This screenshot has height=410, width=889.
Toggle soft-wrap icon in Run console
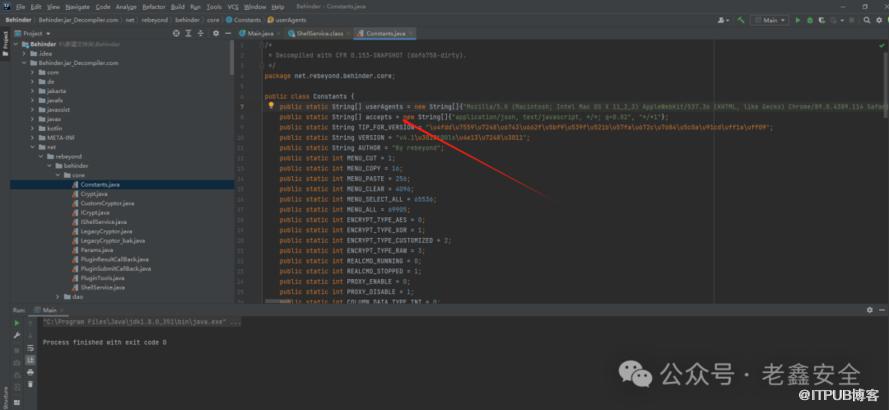point(30,348)
